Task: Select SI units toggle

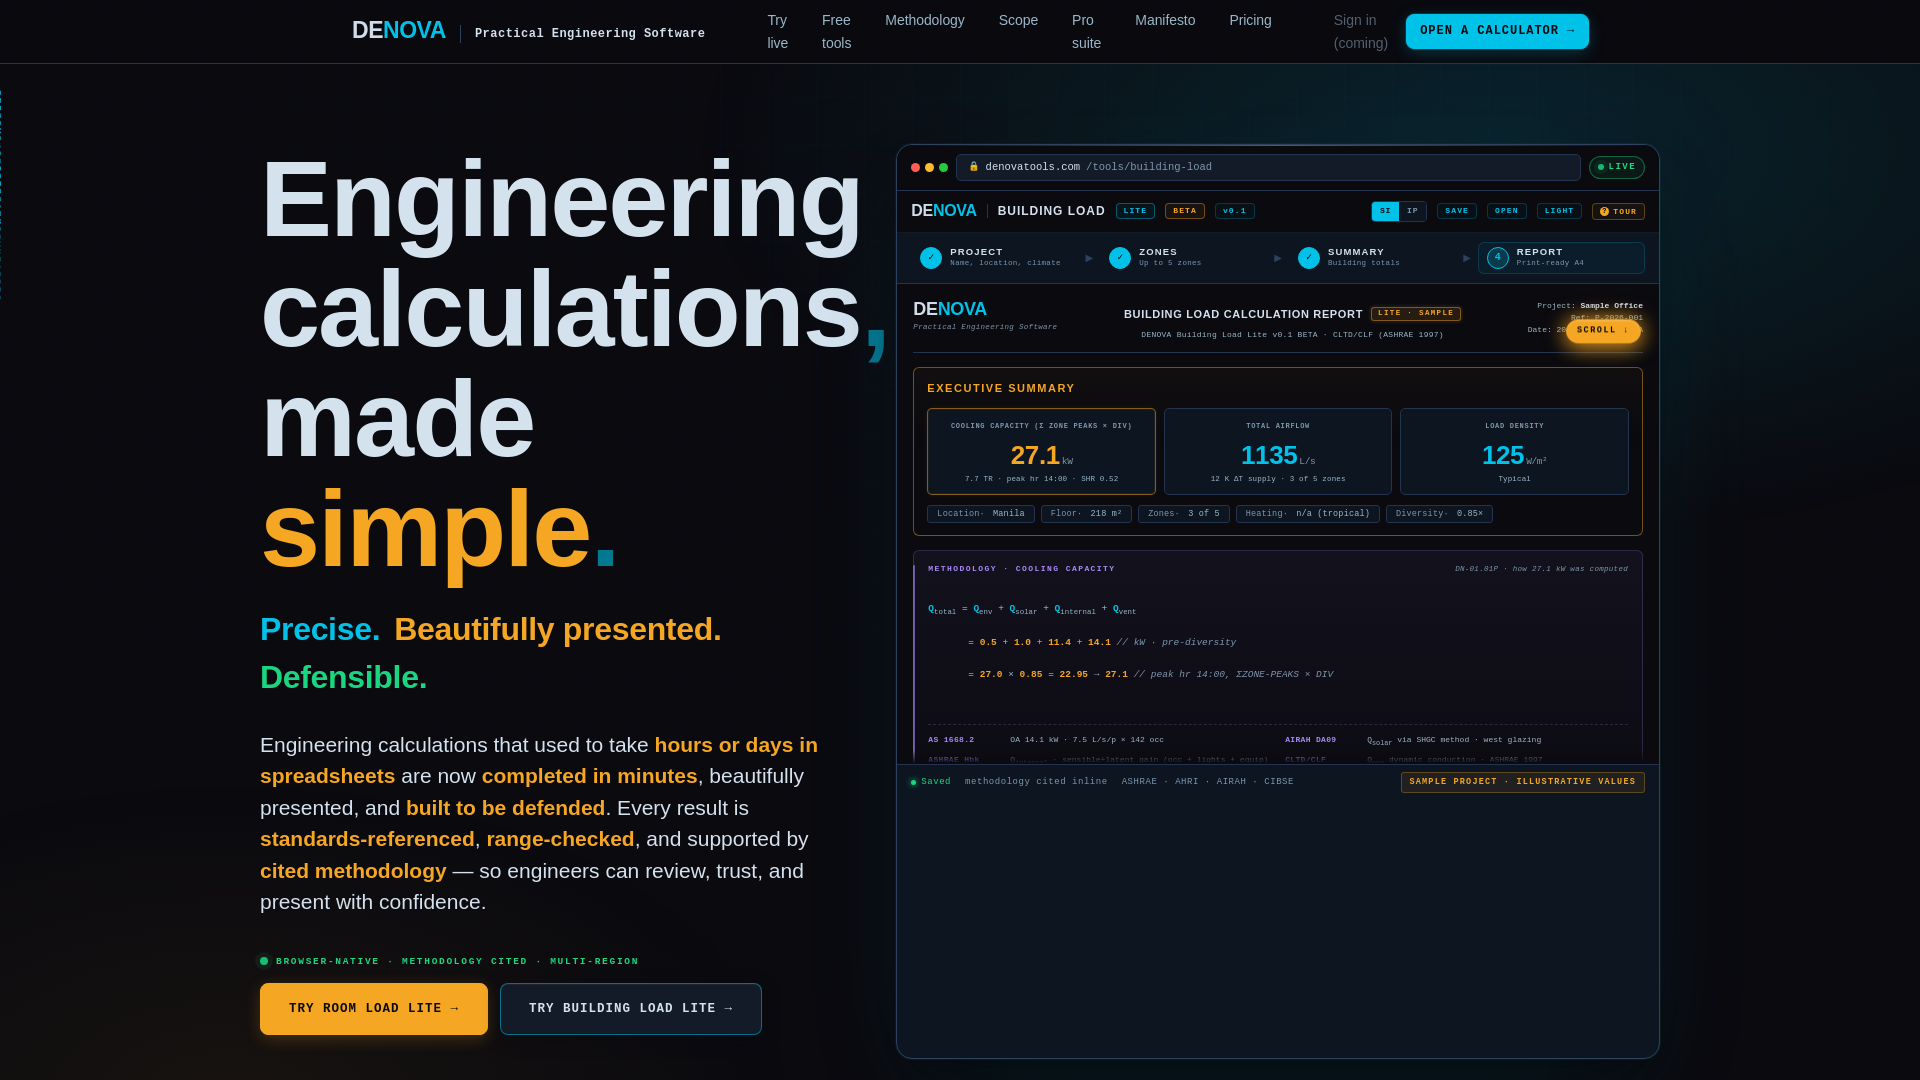Action: tap(1385, 211)
